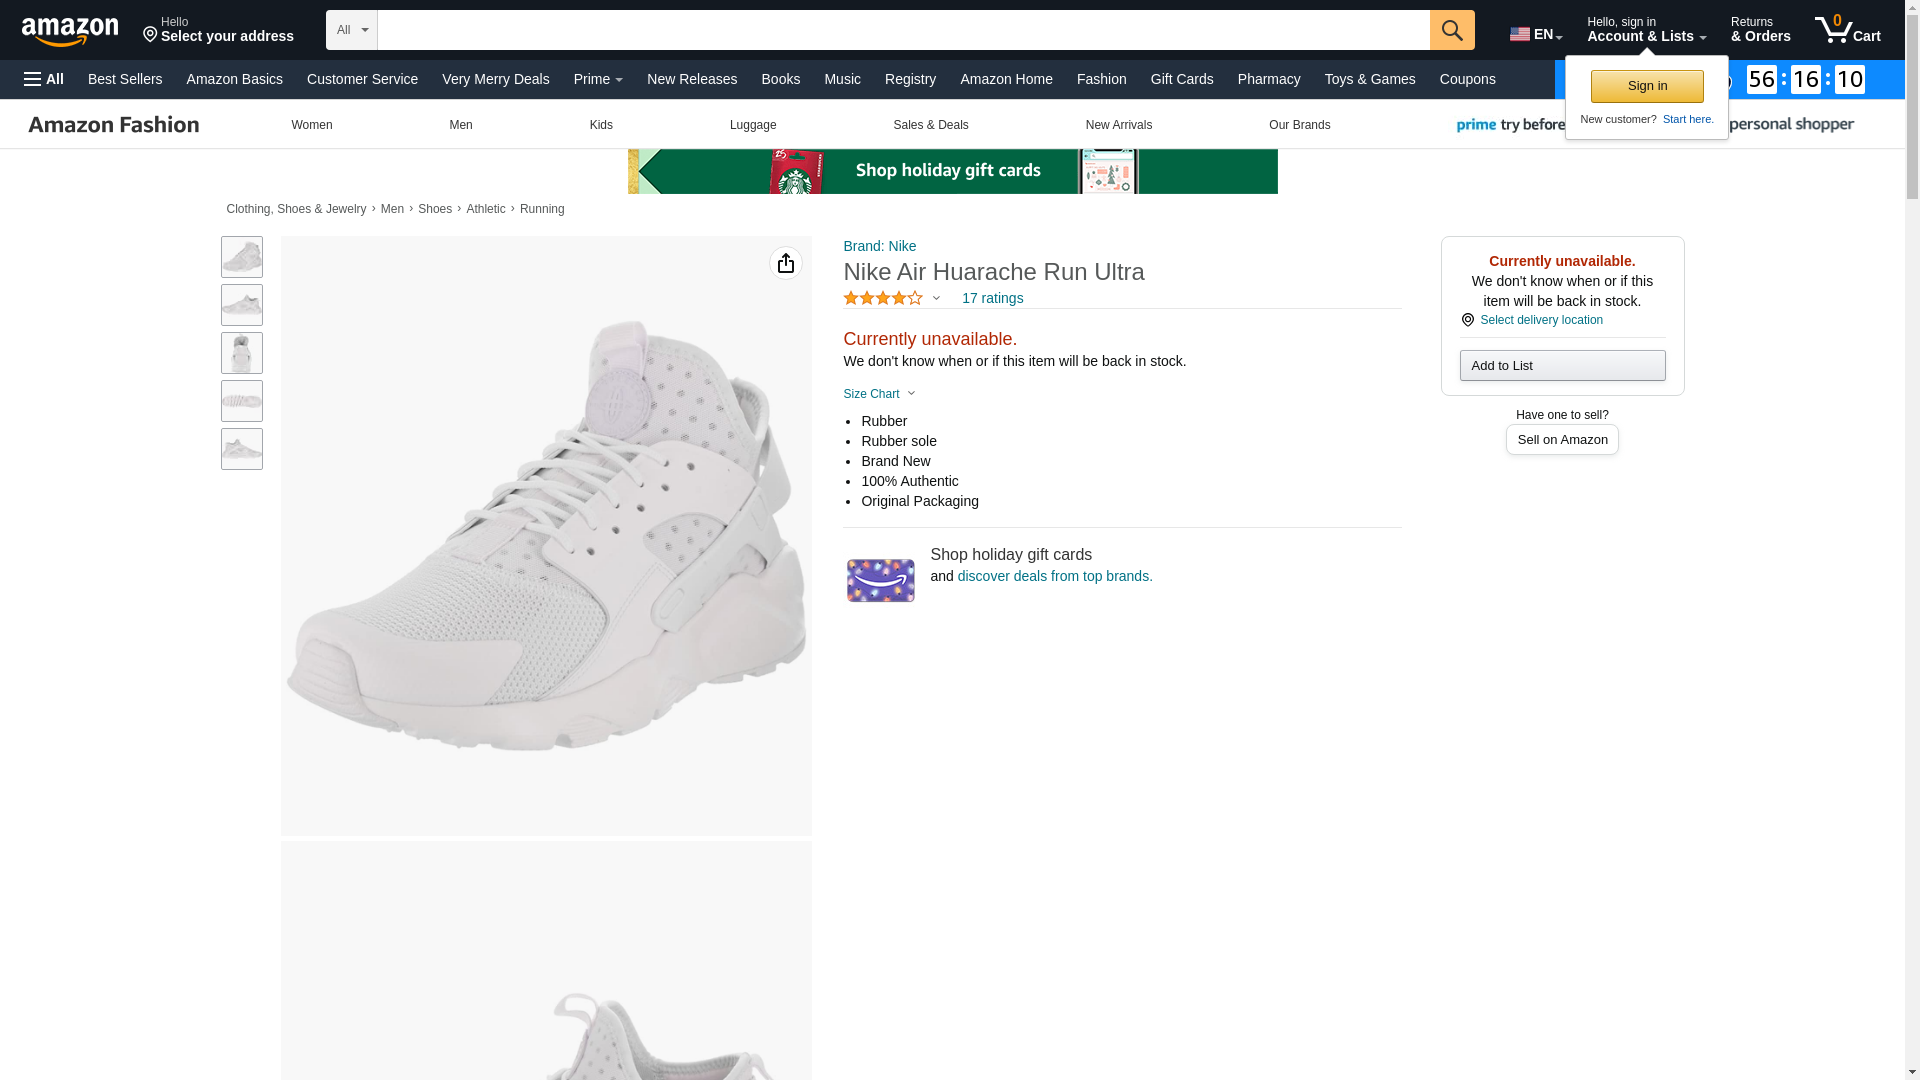1920x1080 pixels.
Task: Open the EN language flag selector
Action: pos(1535,34)
